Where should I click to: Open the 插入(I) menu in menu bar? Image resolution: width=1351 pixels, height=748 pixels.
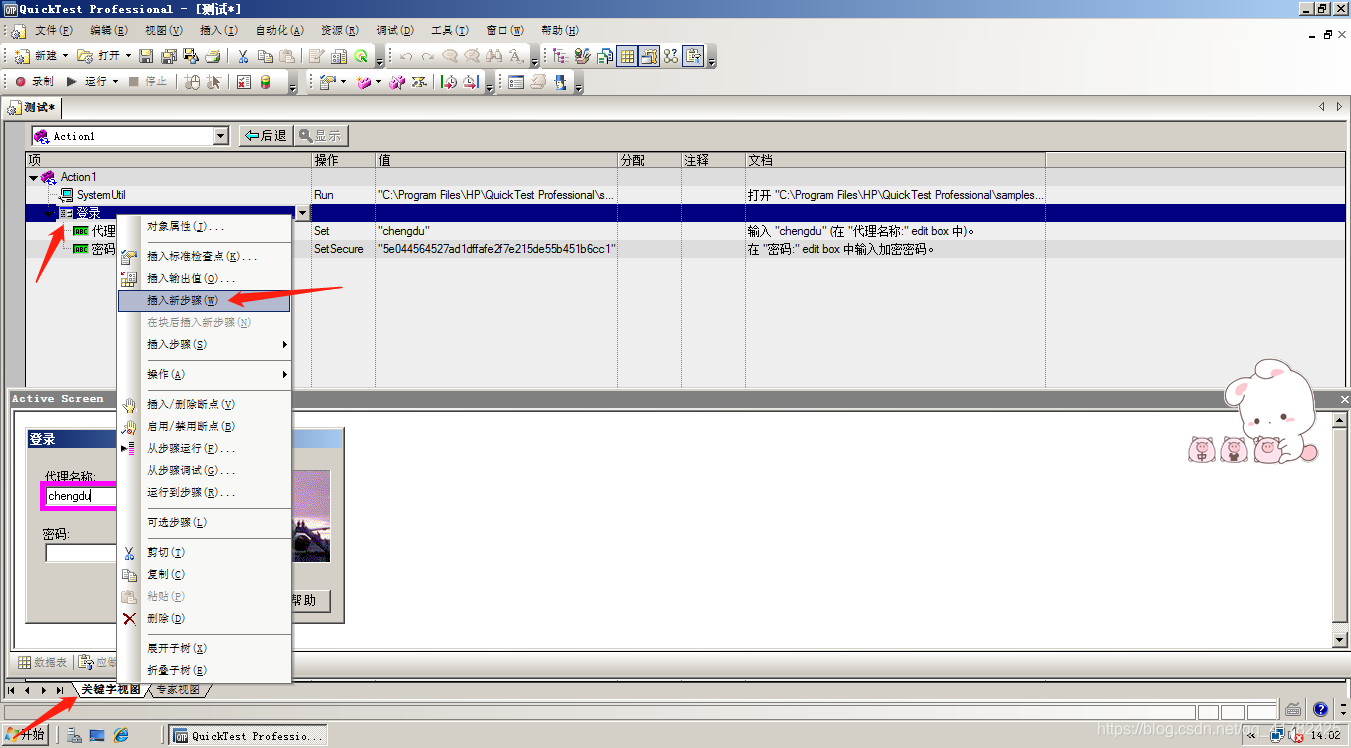(218, 31)
